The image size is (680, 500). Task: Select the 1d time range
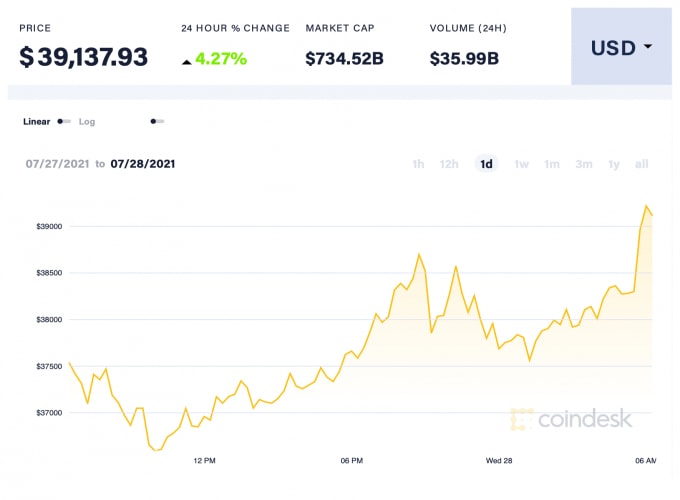[486, 164]
